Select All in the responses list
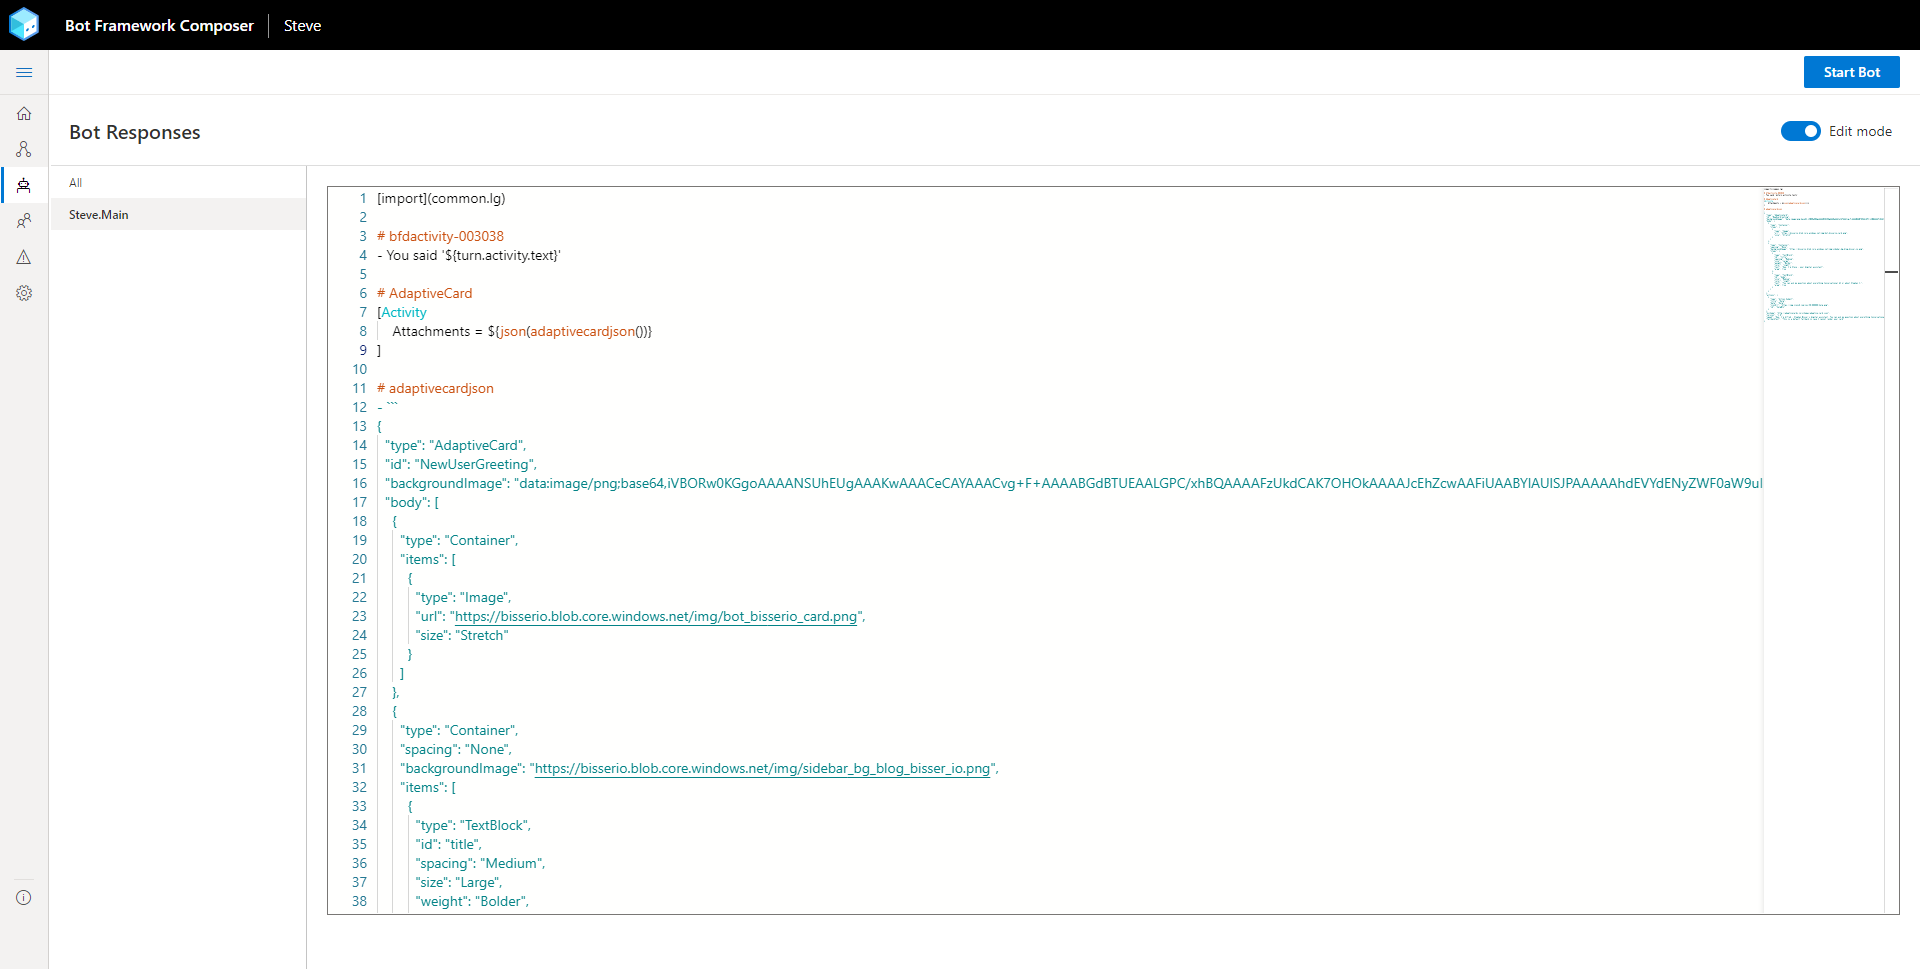 pyautogui.click(x=178, y=182)
